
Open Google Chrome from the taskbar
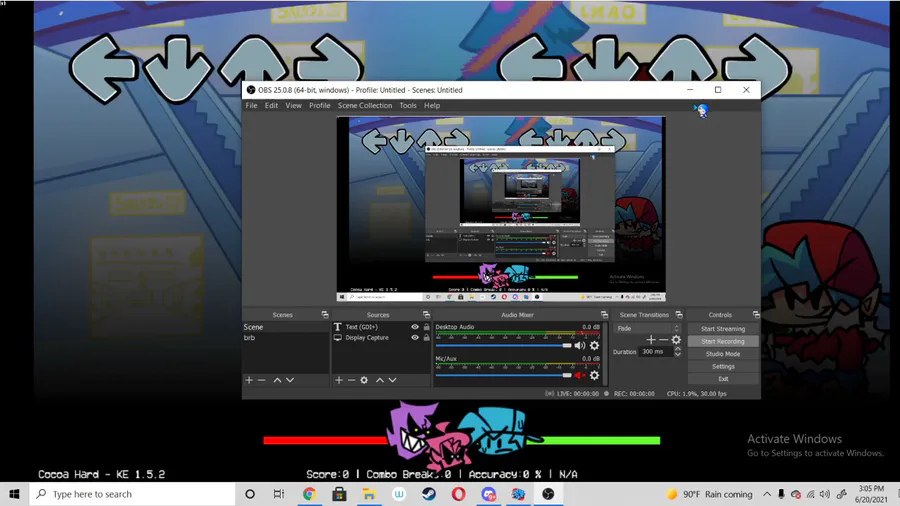click(309, 494)
